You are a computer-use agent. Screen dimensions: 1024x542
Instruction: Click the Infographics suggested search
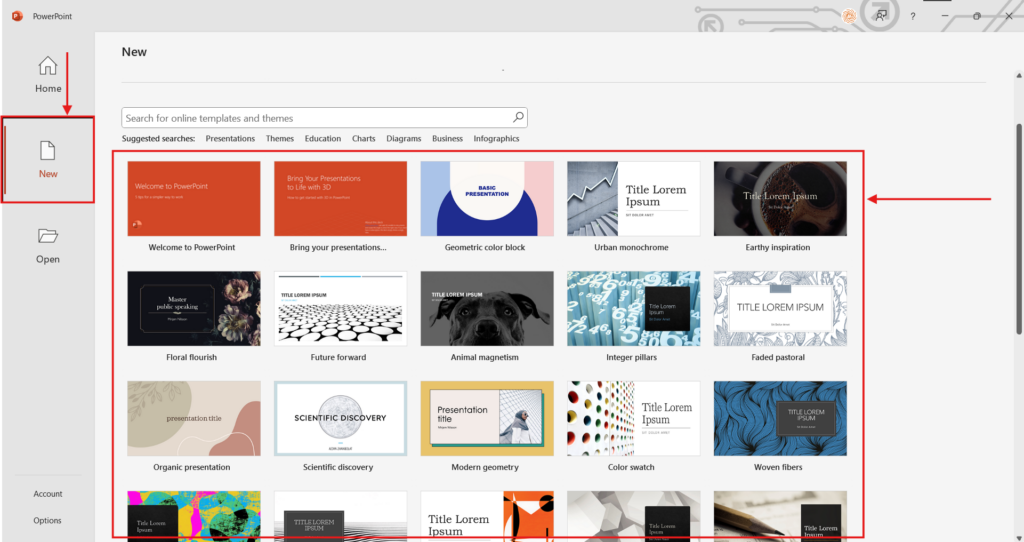[x=496, y=139]
